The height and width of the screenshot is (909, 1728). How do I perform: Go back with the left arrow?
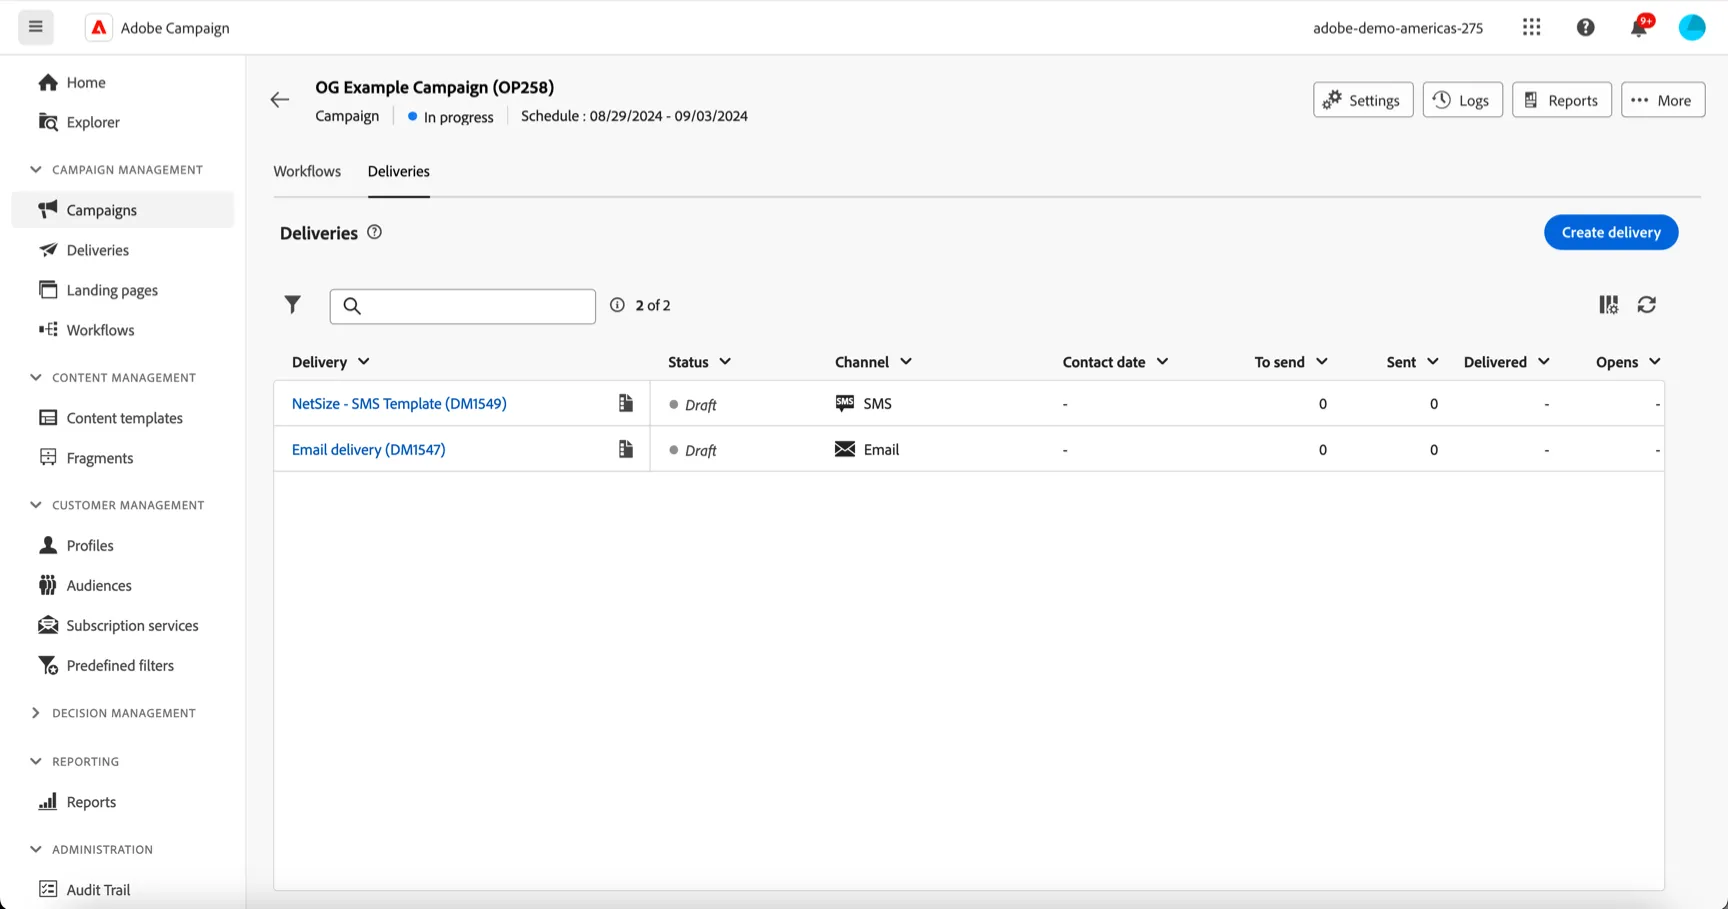click(280, 99)
